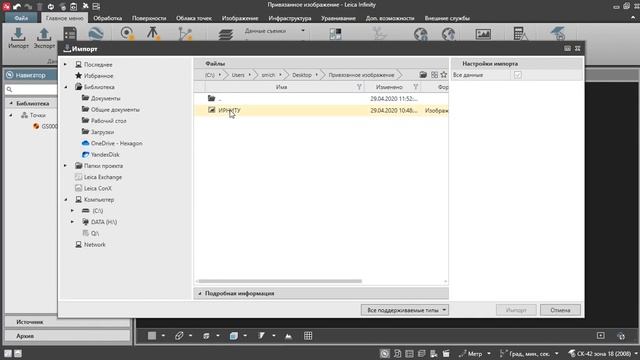Click the calculator icon in the ribbon
The height and width of the screenshot is (360, 640).
pyautogui.click(x=520, y=34)
